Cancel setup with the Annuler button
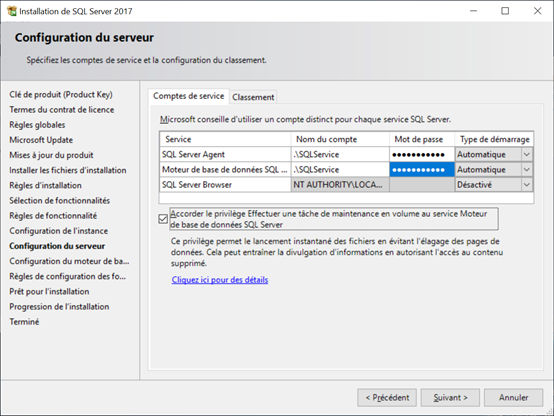 pyautogui.click(x=513, y=398)
